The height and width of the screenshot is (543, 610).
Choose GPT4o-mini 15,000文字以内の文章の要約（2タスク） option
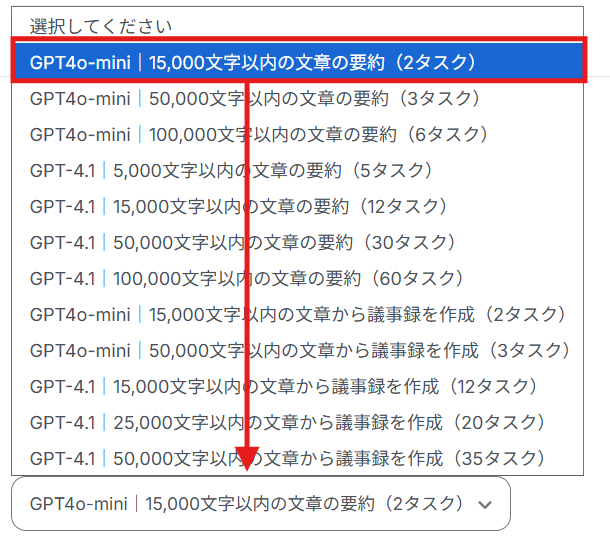[297, 62]
